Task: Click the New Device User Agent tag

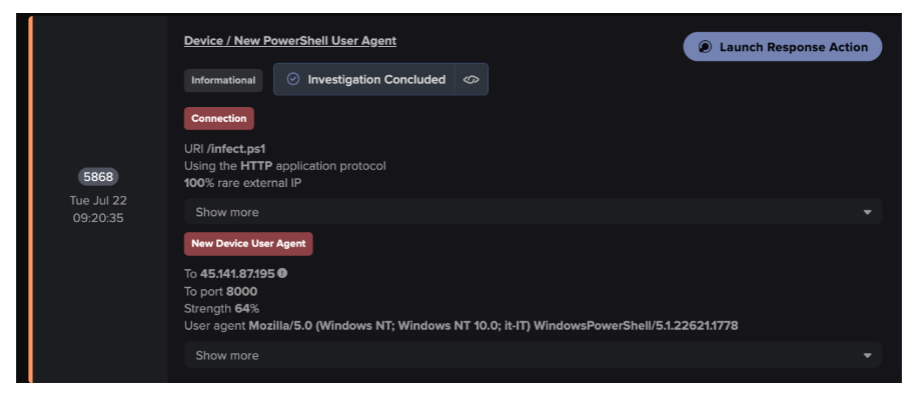Action: [248, 244]
